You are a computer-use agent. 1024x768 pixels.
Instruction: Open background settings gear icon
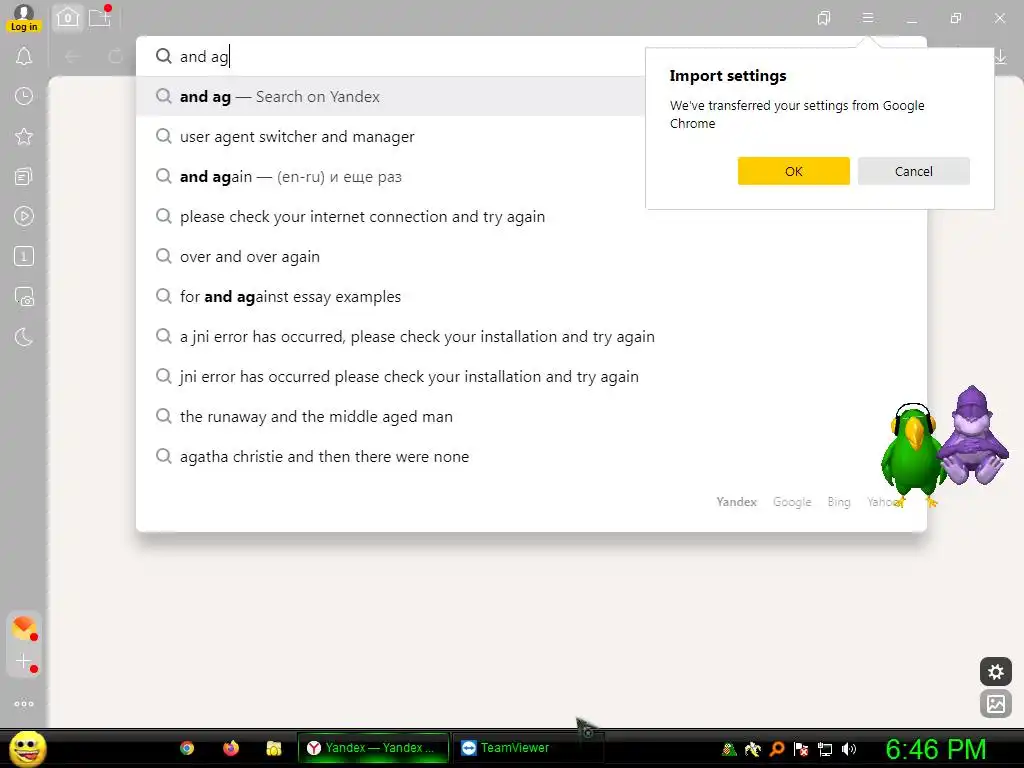click(x=996, y=671)
